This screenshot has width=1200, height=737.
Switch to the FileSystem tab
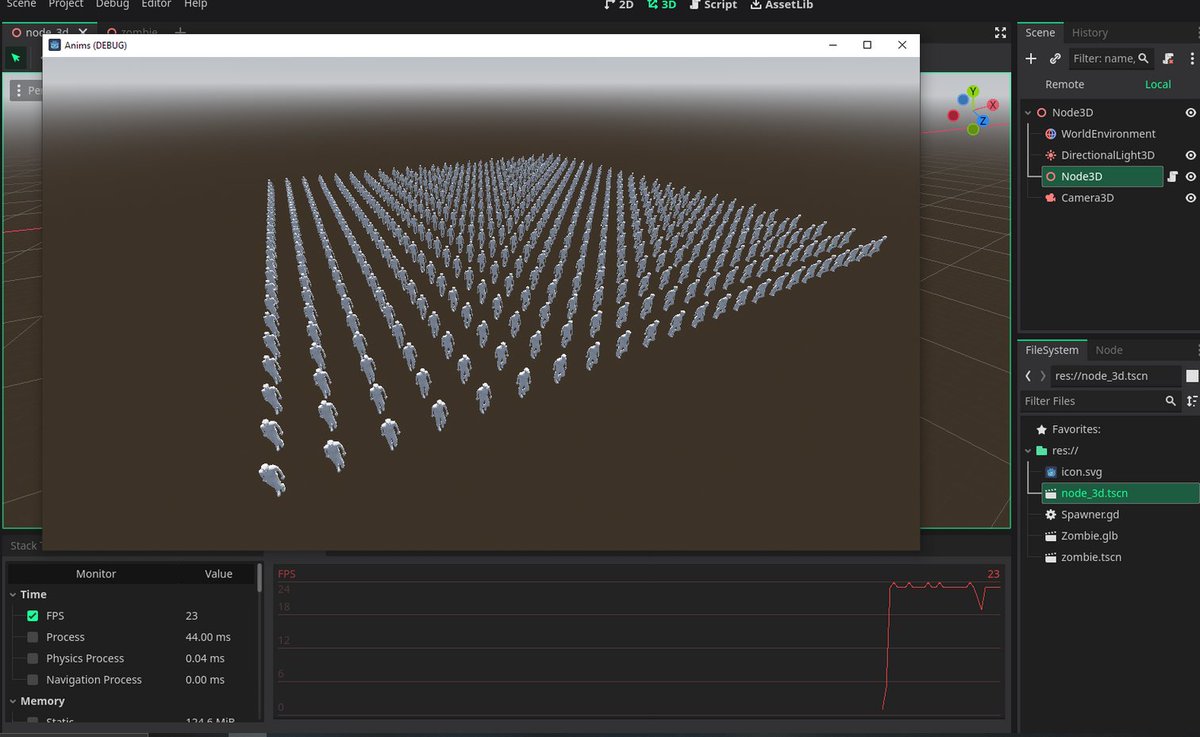(x=1053, y=350)
